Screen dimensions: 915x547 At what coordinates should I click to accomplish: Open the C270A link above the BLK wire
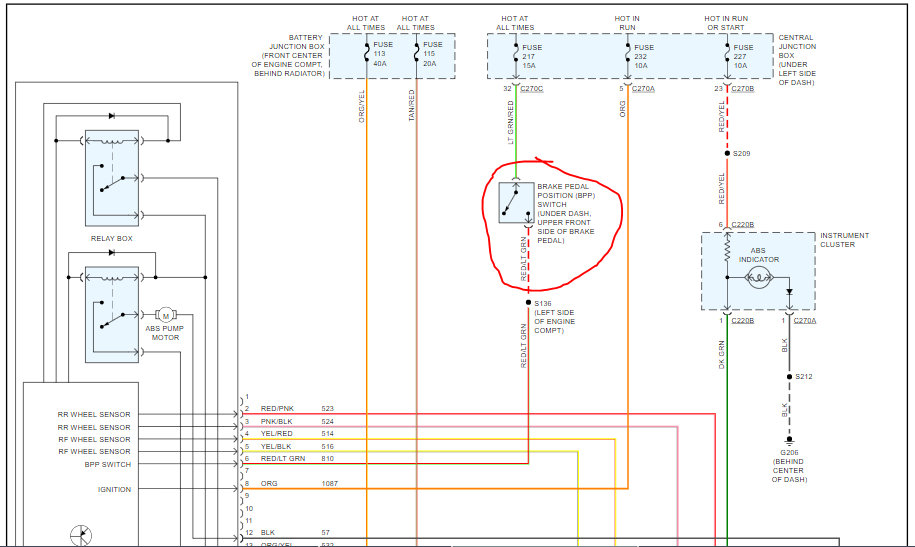pos(805,320)
